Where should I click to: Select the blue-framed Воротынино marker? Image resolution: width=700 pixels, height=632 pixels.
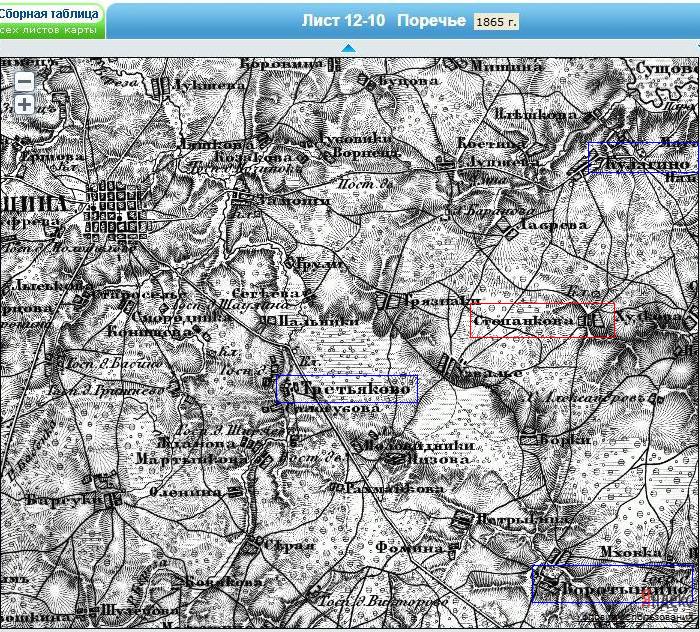612,583
